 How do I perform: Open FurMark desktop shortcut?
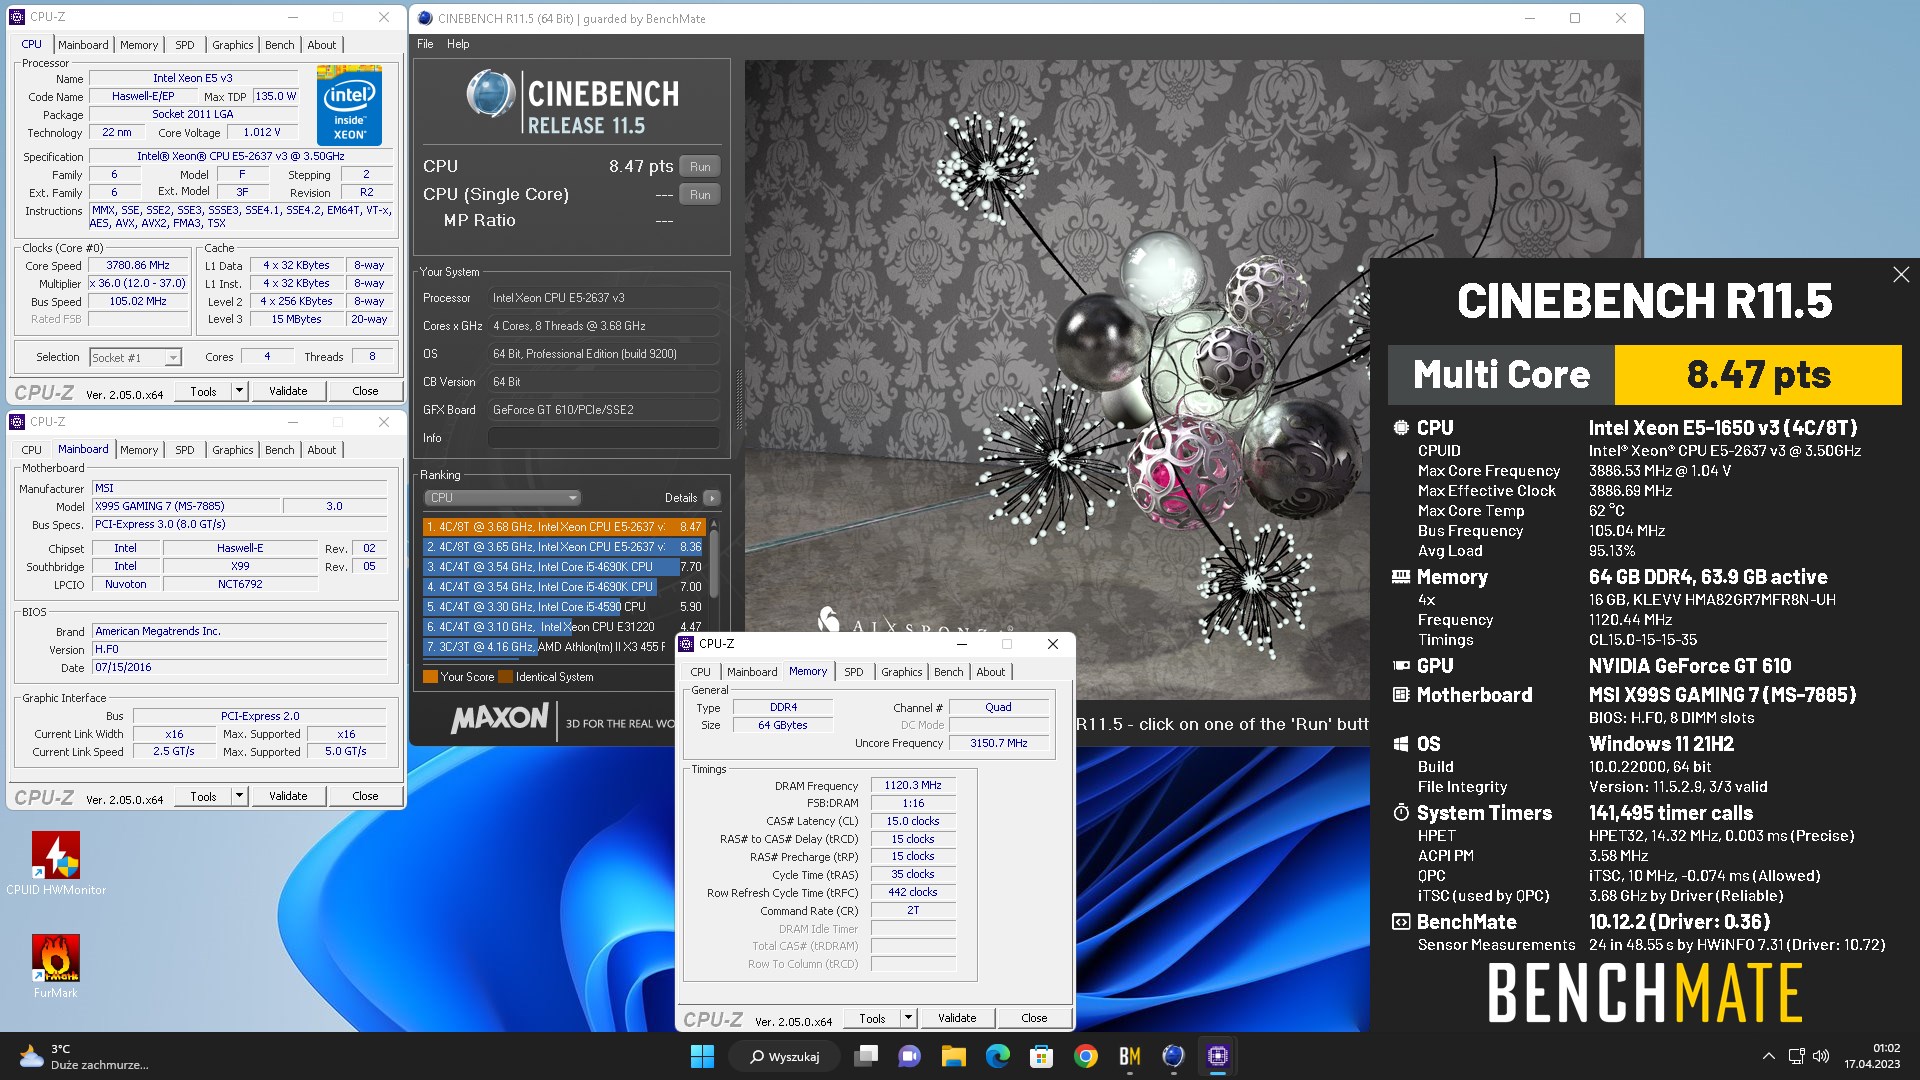pos(56,966)
